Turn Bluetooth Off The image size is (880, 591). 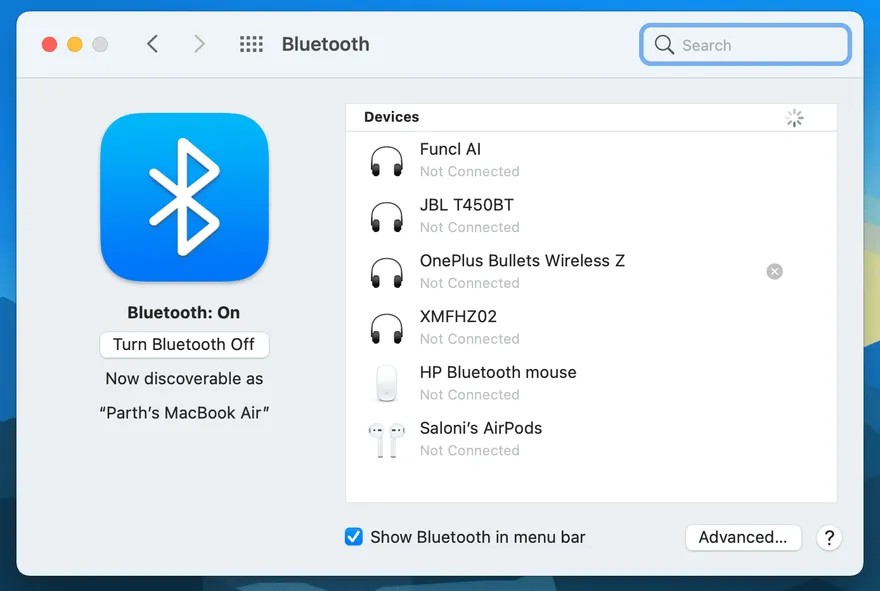tap(184, 344)
